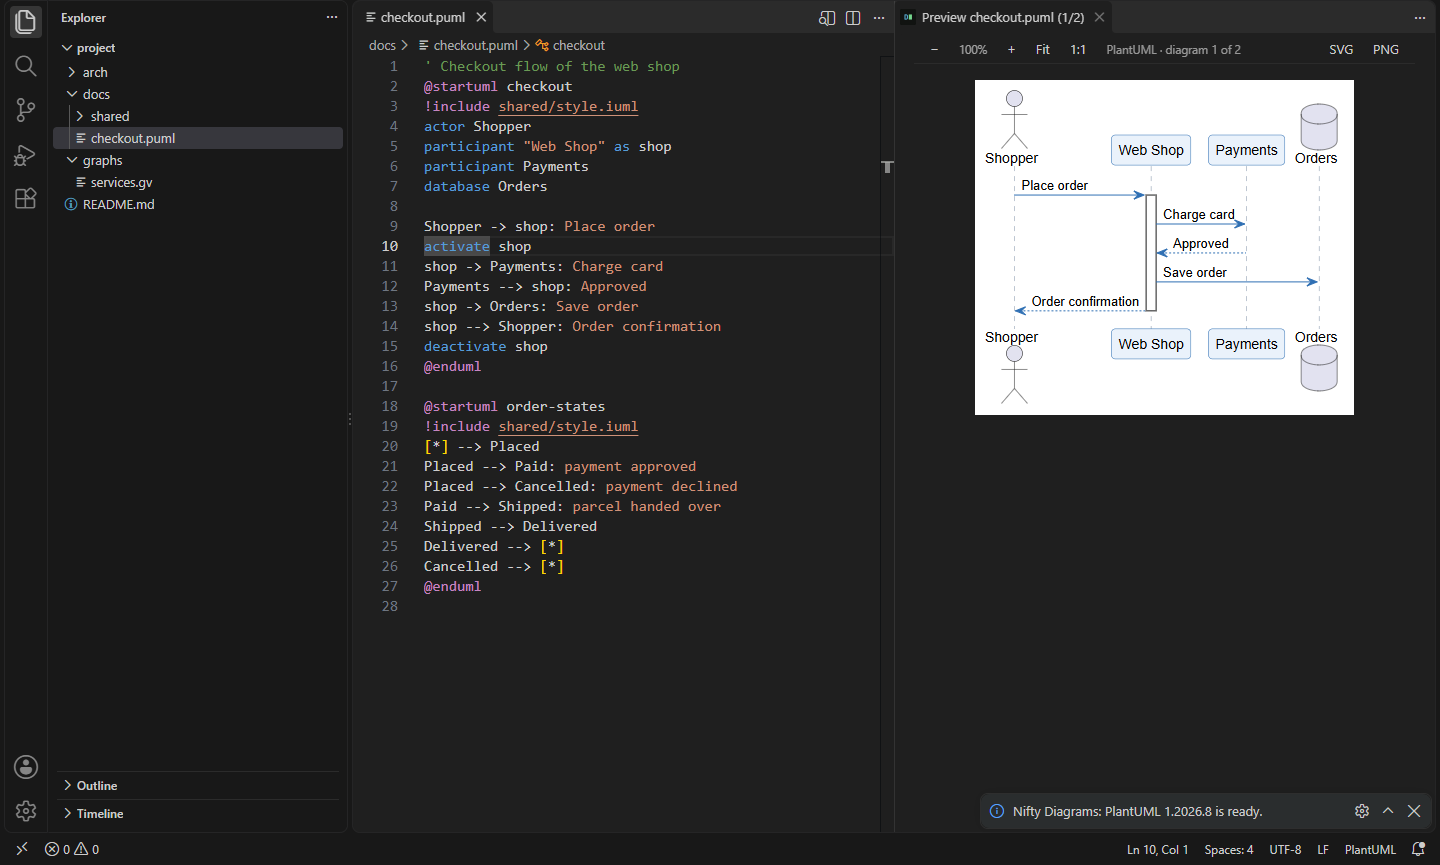Image resolution: width=1440 pixels, height=865 pixels.
Task: Set preview zoom to 1:1
Action: pyautogui.click(x=1078, y=49)
